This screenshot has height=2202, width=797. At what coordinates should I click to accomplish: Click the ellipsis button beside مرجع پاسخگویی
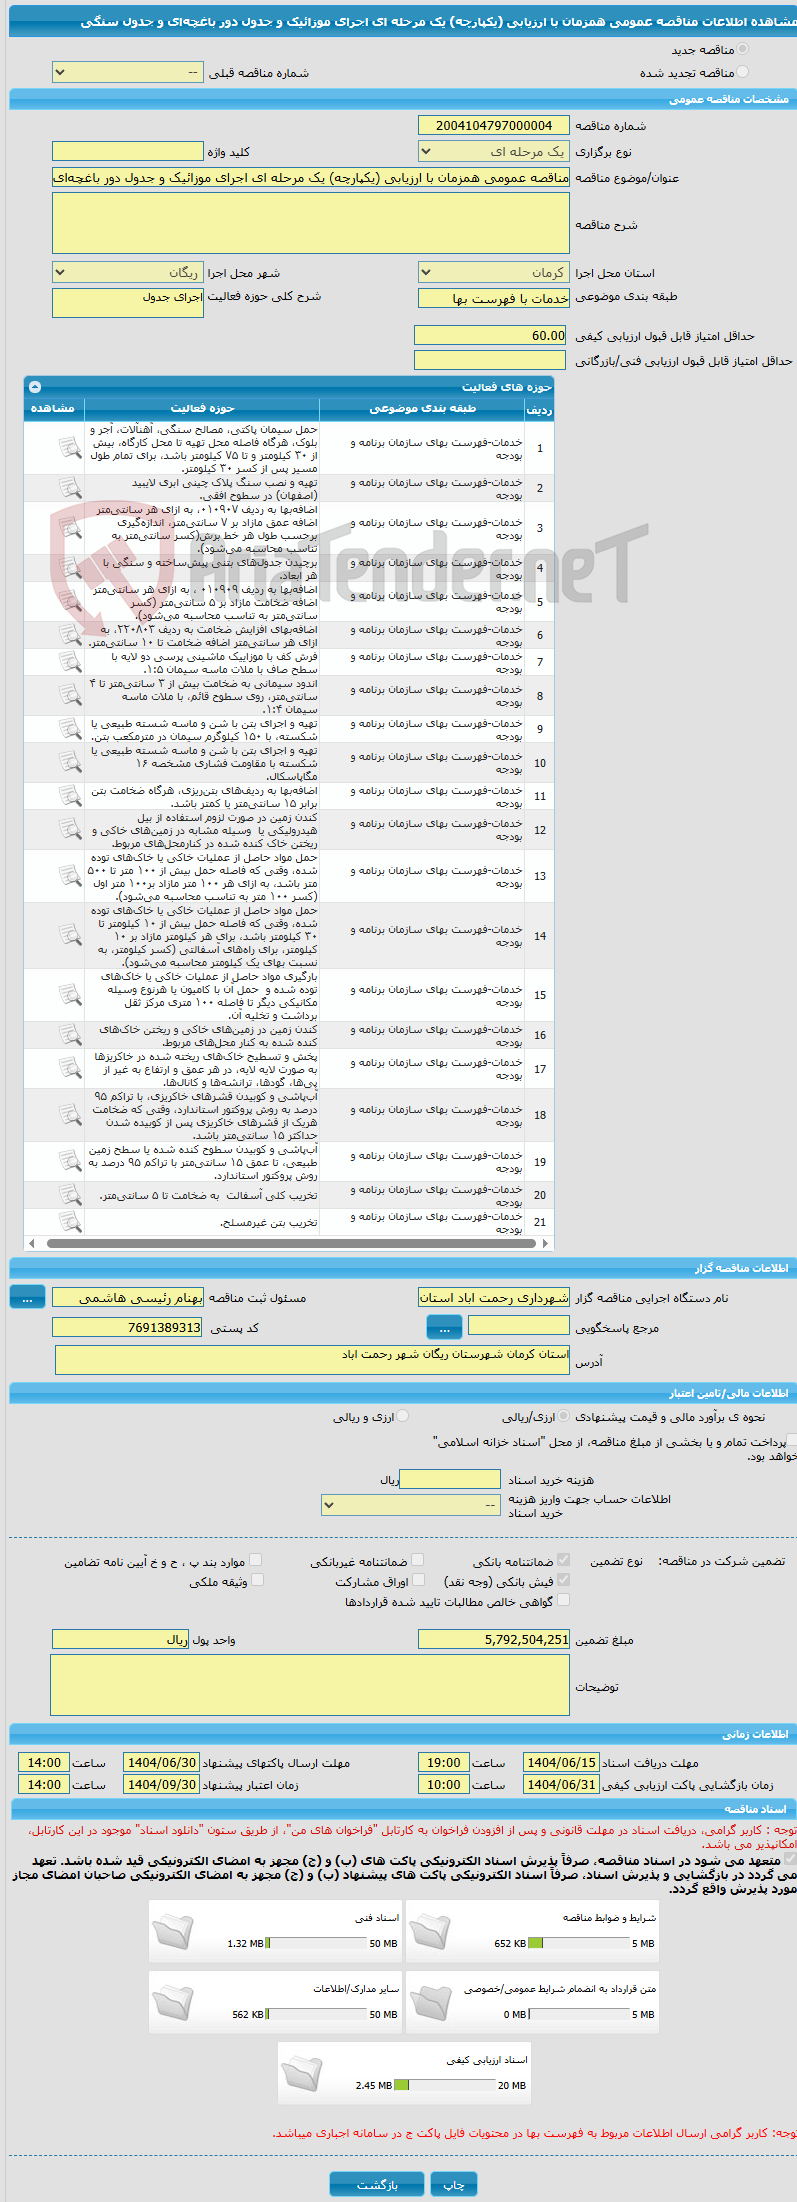tap(444, 1327)
